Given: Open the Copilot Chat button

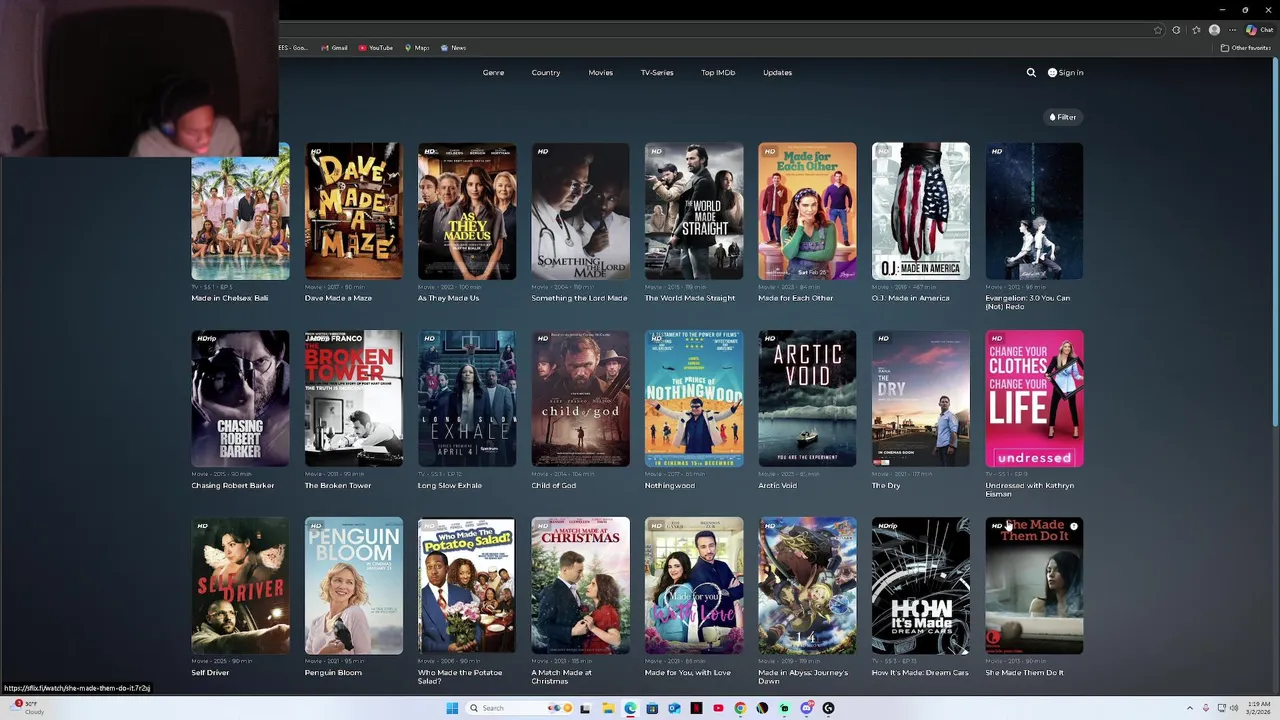Looking at the screenshot, I should [1259, 30].
